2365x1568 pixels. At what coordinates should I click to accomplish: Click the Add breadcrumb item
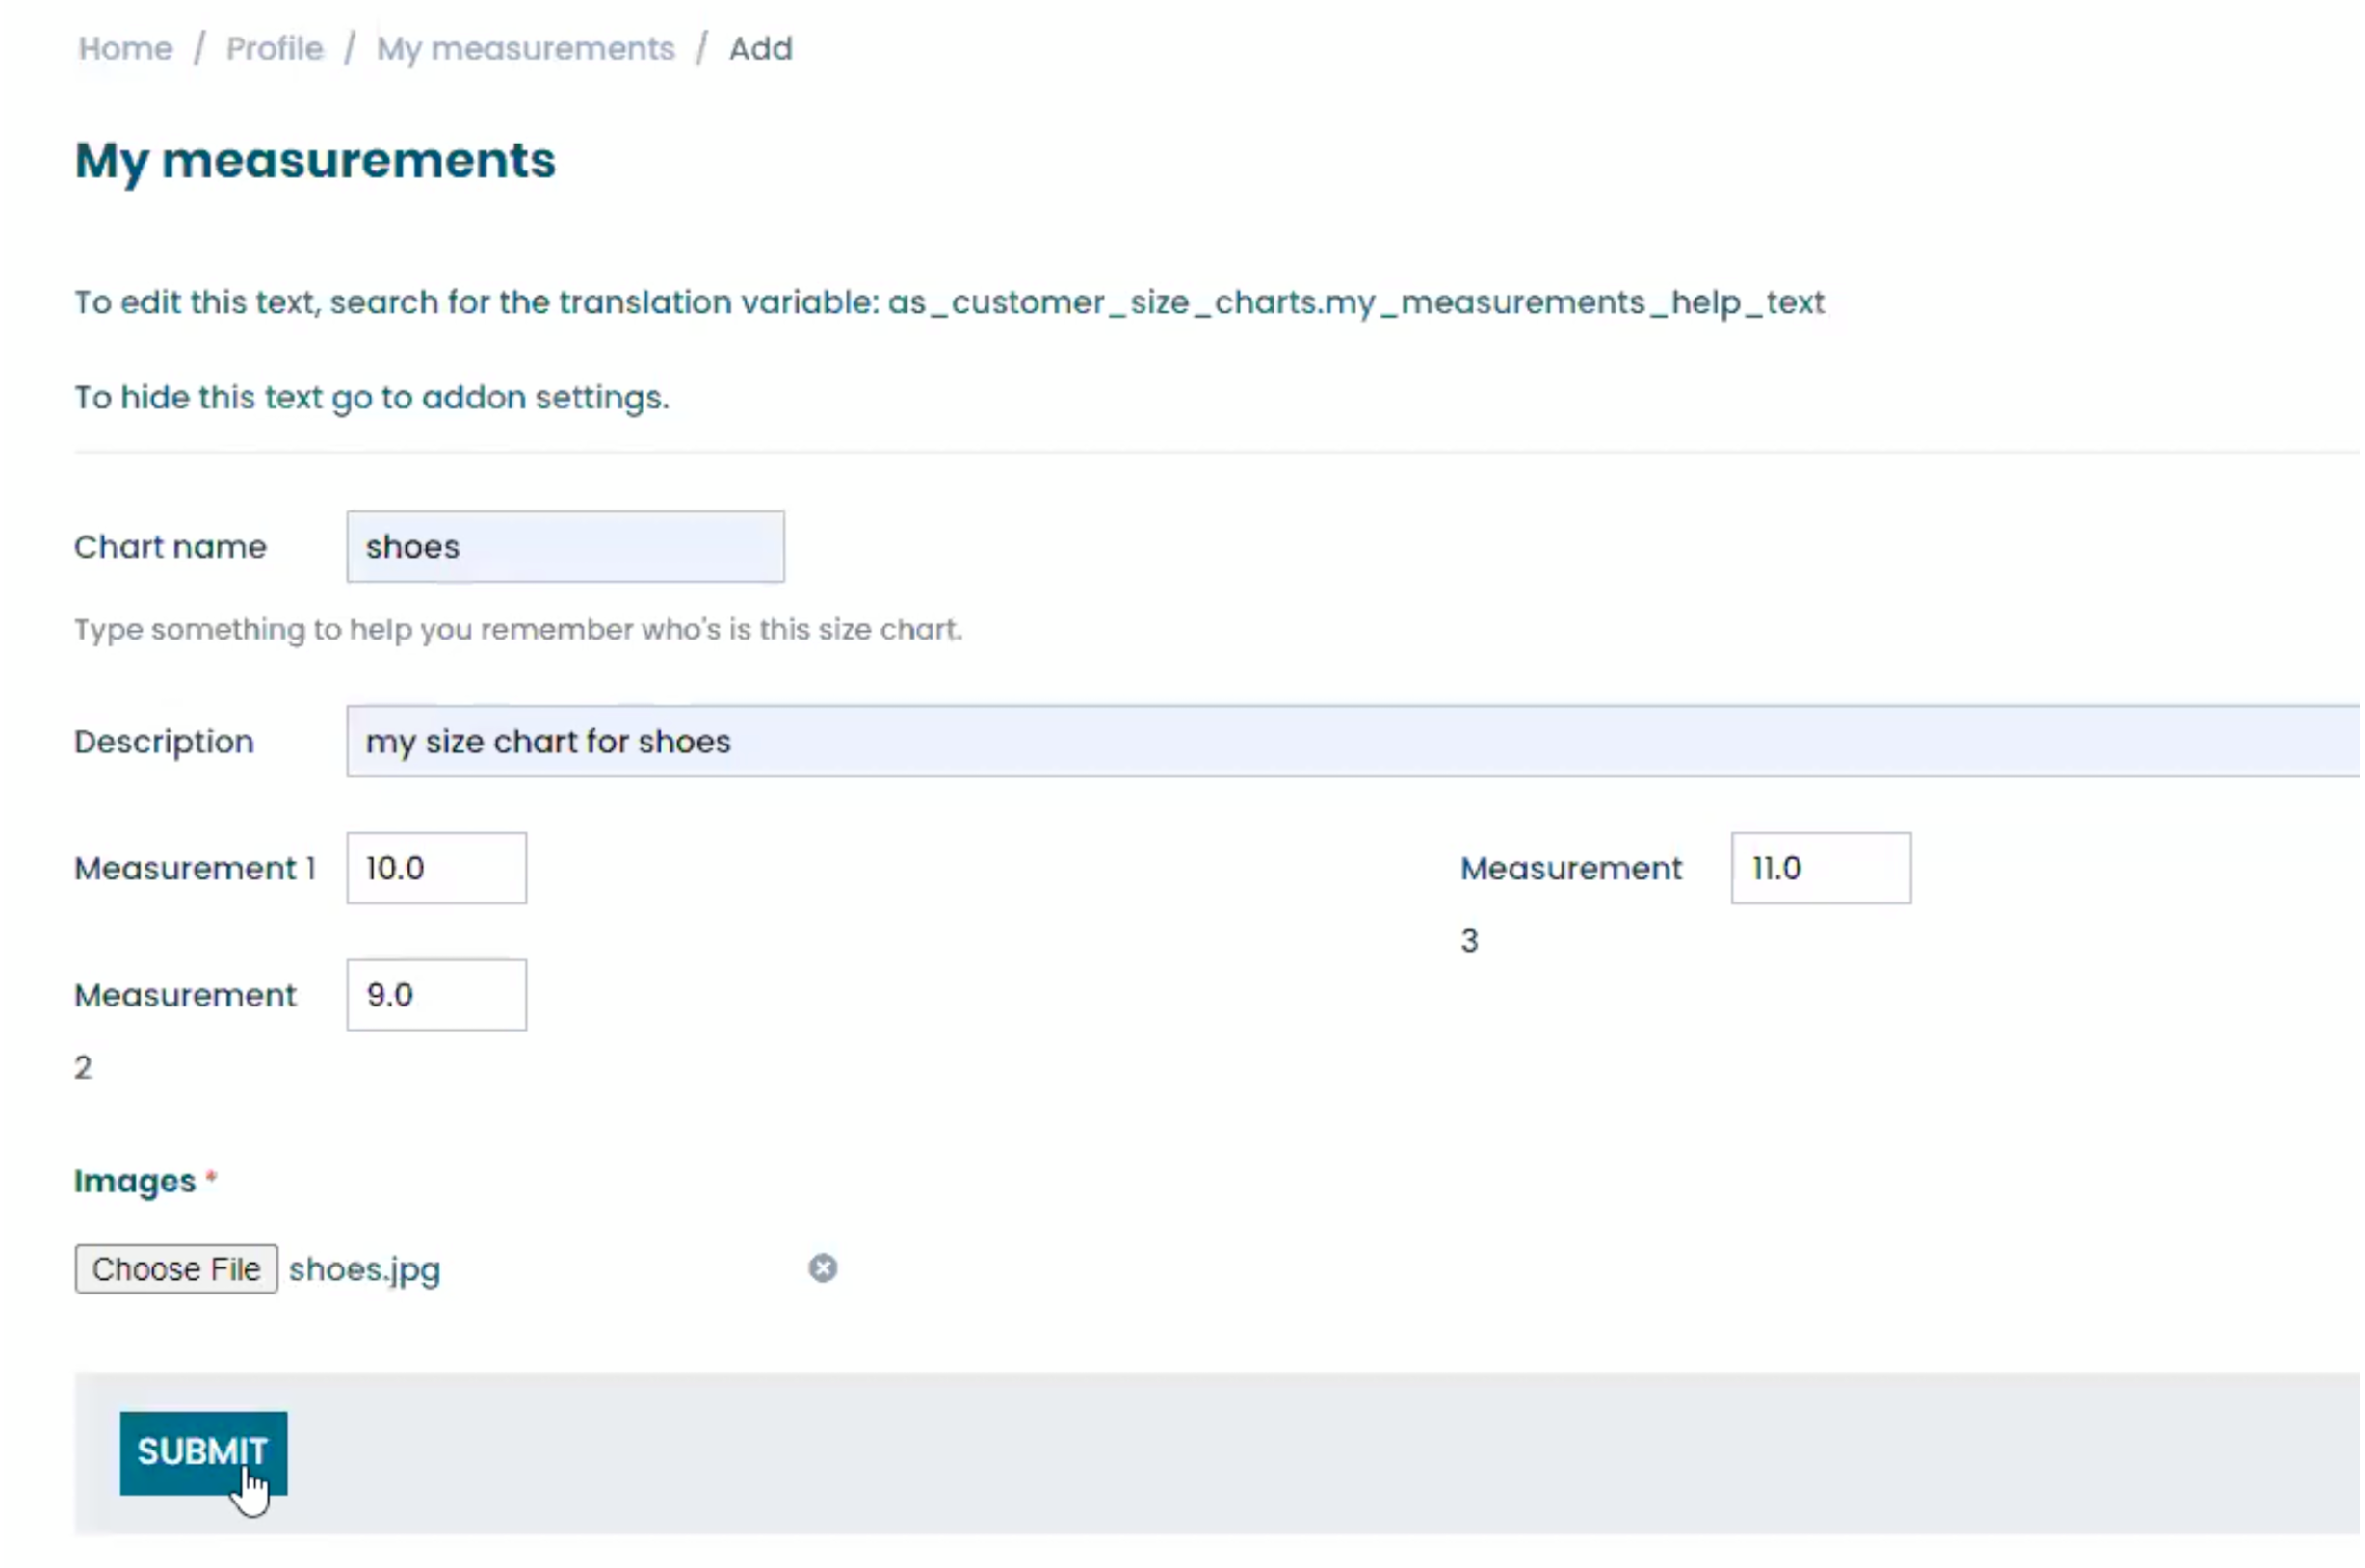(x=761, y=48)
